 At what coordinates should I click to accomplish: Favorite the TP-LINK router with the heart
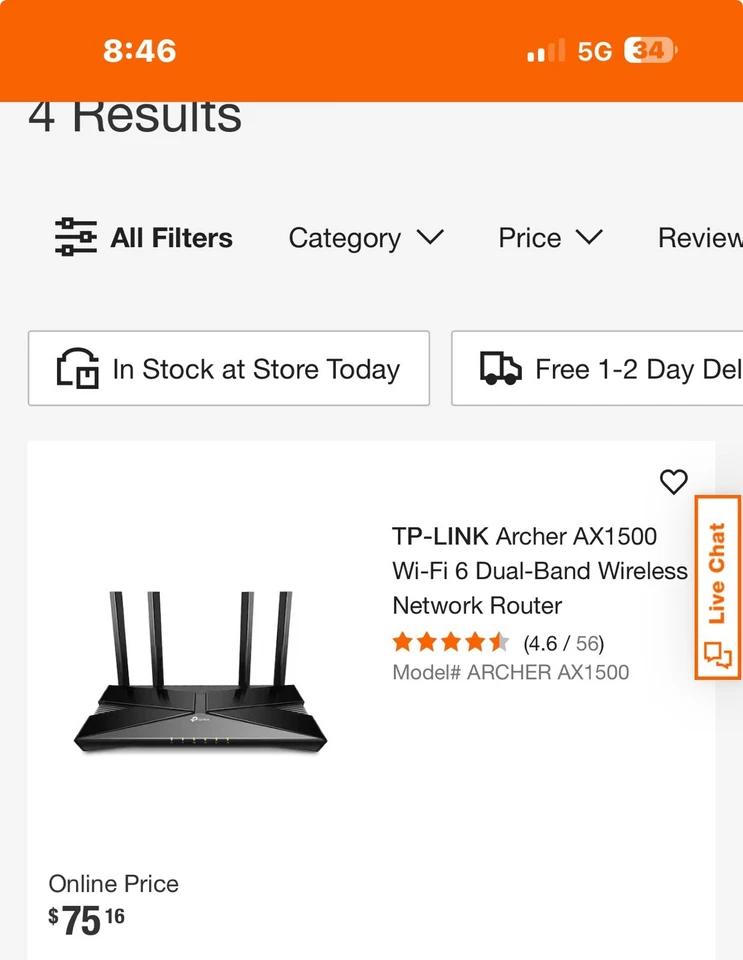pos(672,482)
